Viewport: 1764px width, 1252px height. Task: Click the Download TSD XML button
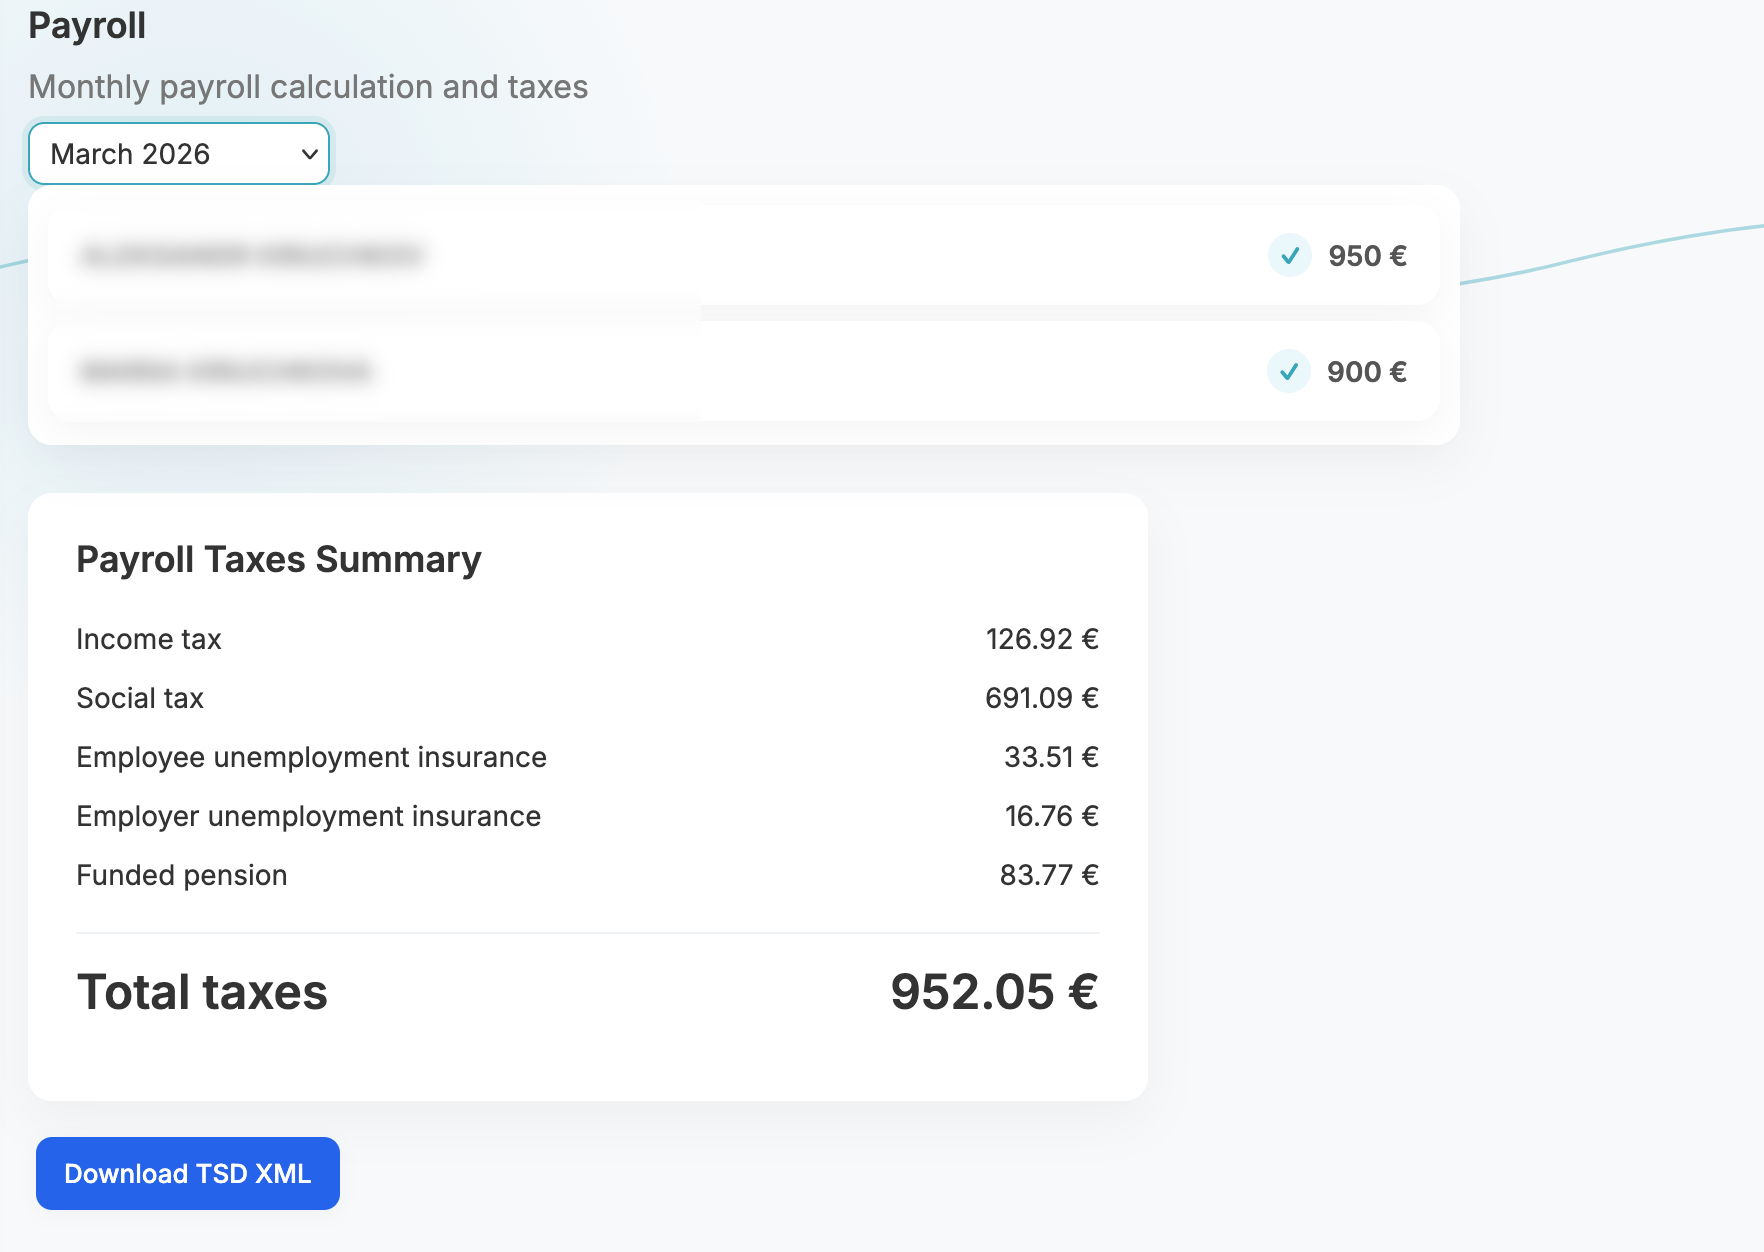pyautogui.click(x=188, y=1173)
